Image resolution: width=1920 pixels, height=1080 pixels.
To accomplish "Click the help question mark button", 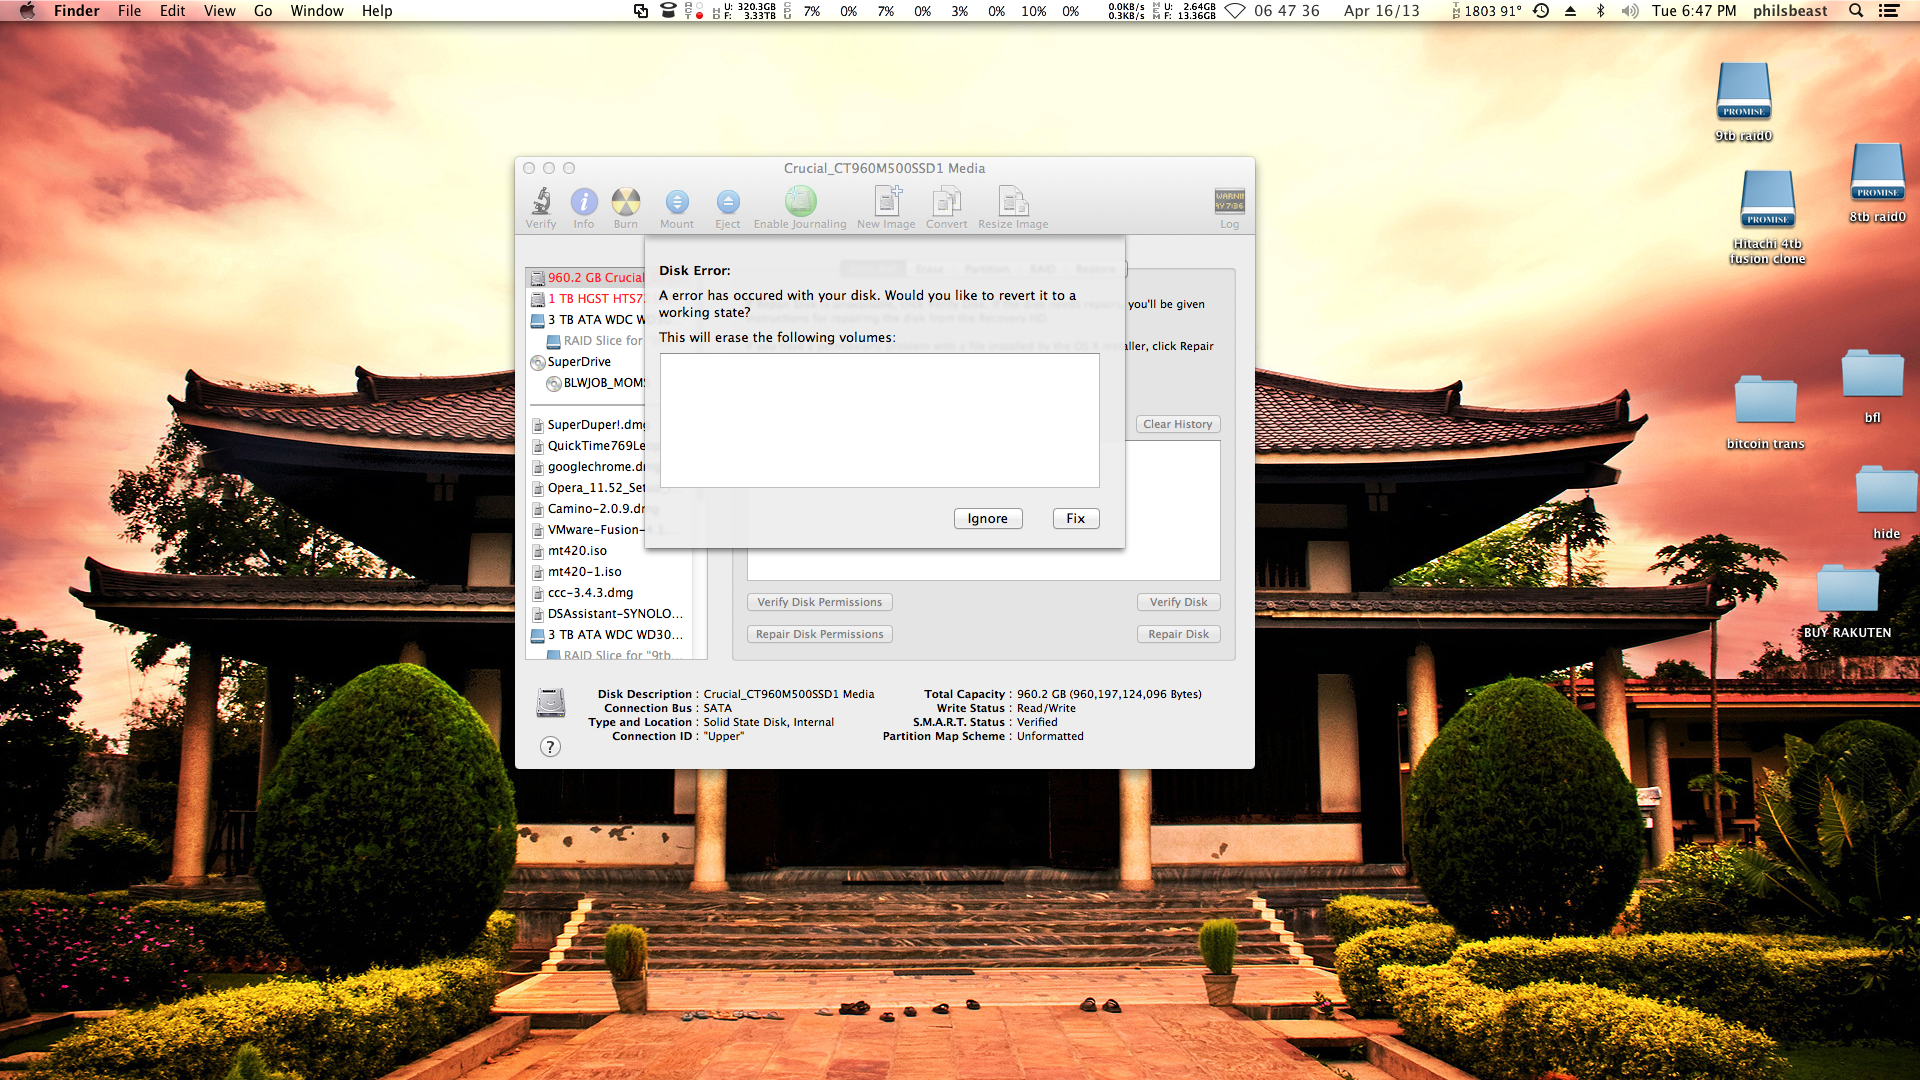I will tap(550, 747).
